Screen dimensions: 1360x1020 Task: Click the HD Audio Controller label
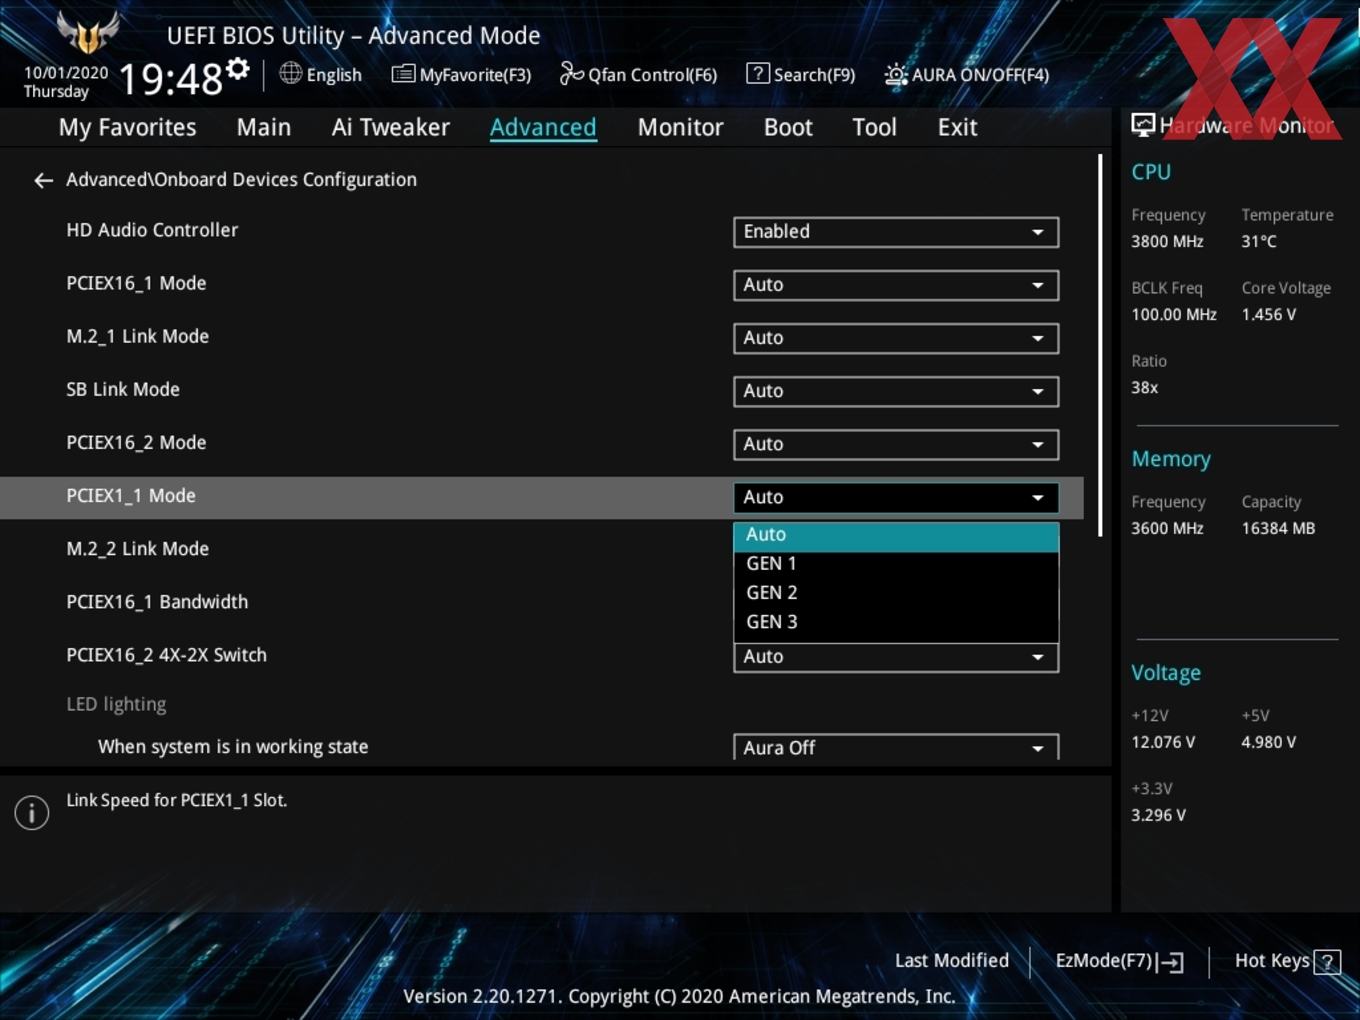(152, 230)
